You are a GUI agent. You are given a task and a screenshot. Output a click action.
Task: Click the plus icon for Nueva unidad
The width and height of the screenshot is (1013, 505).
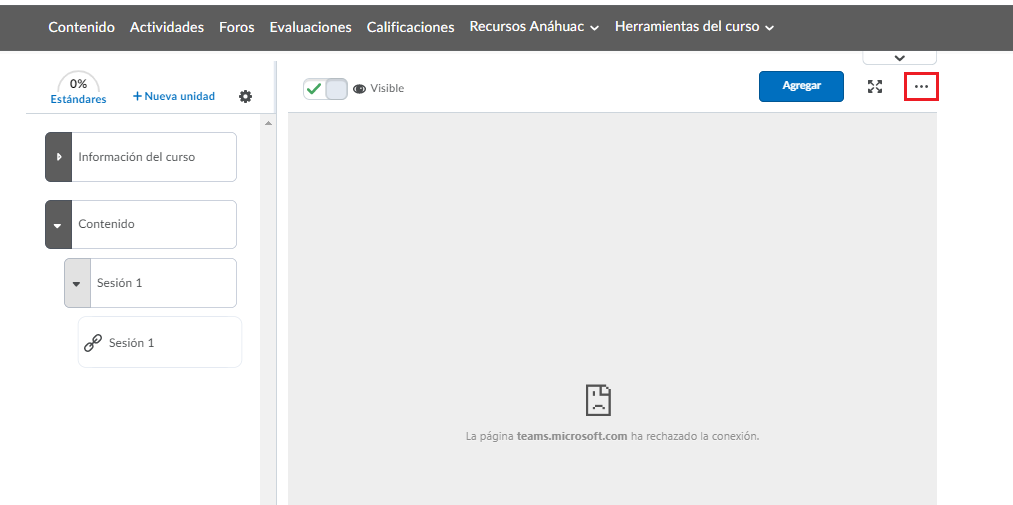pos(138,97)
